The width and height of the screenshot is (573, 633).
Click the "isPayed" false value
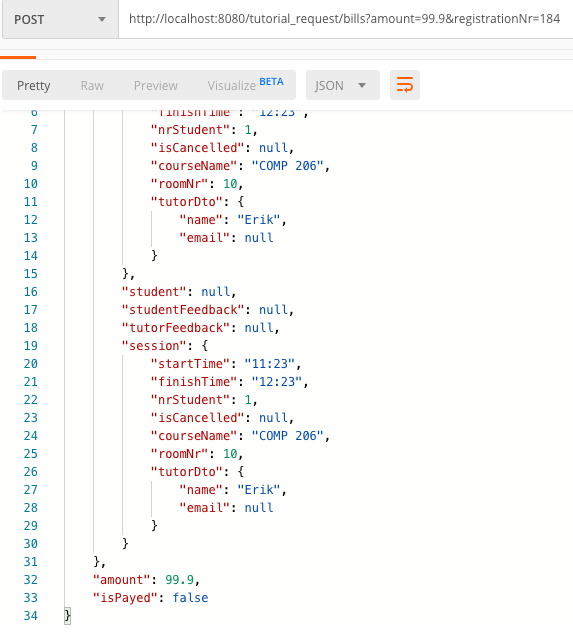click(x=190, y=598)
